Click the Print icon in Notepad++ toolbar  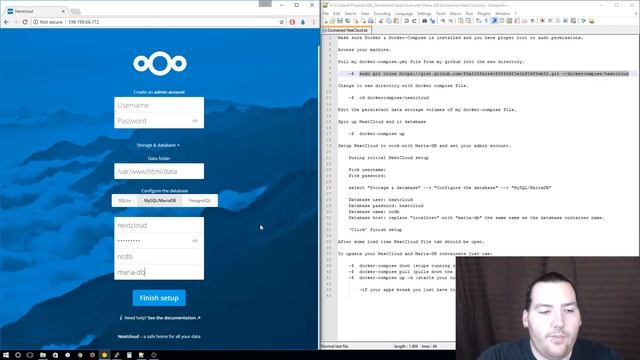pyautogui.click(x=371, y=21)
